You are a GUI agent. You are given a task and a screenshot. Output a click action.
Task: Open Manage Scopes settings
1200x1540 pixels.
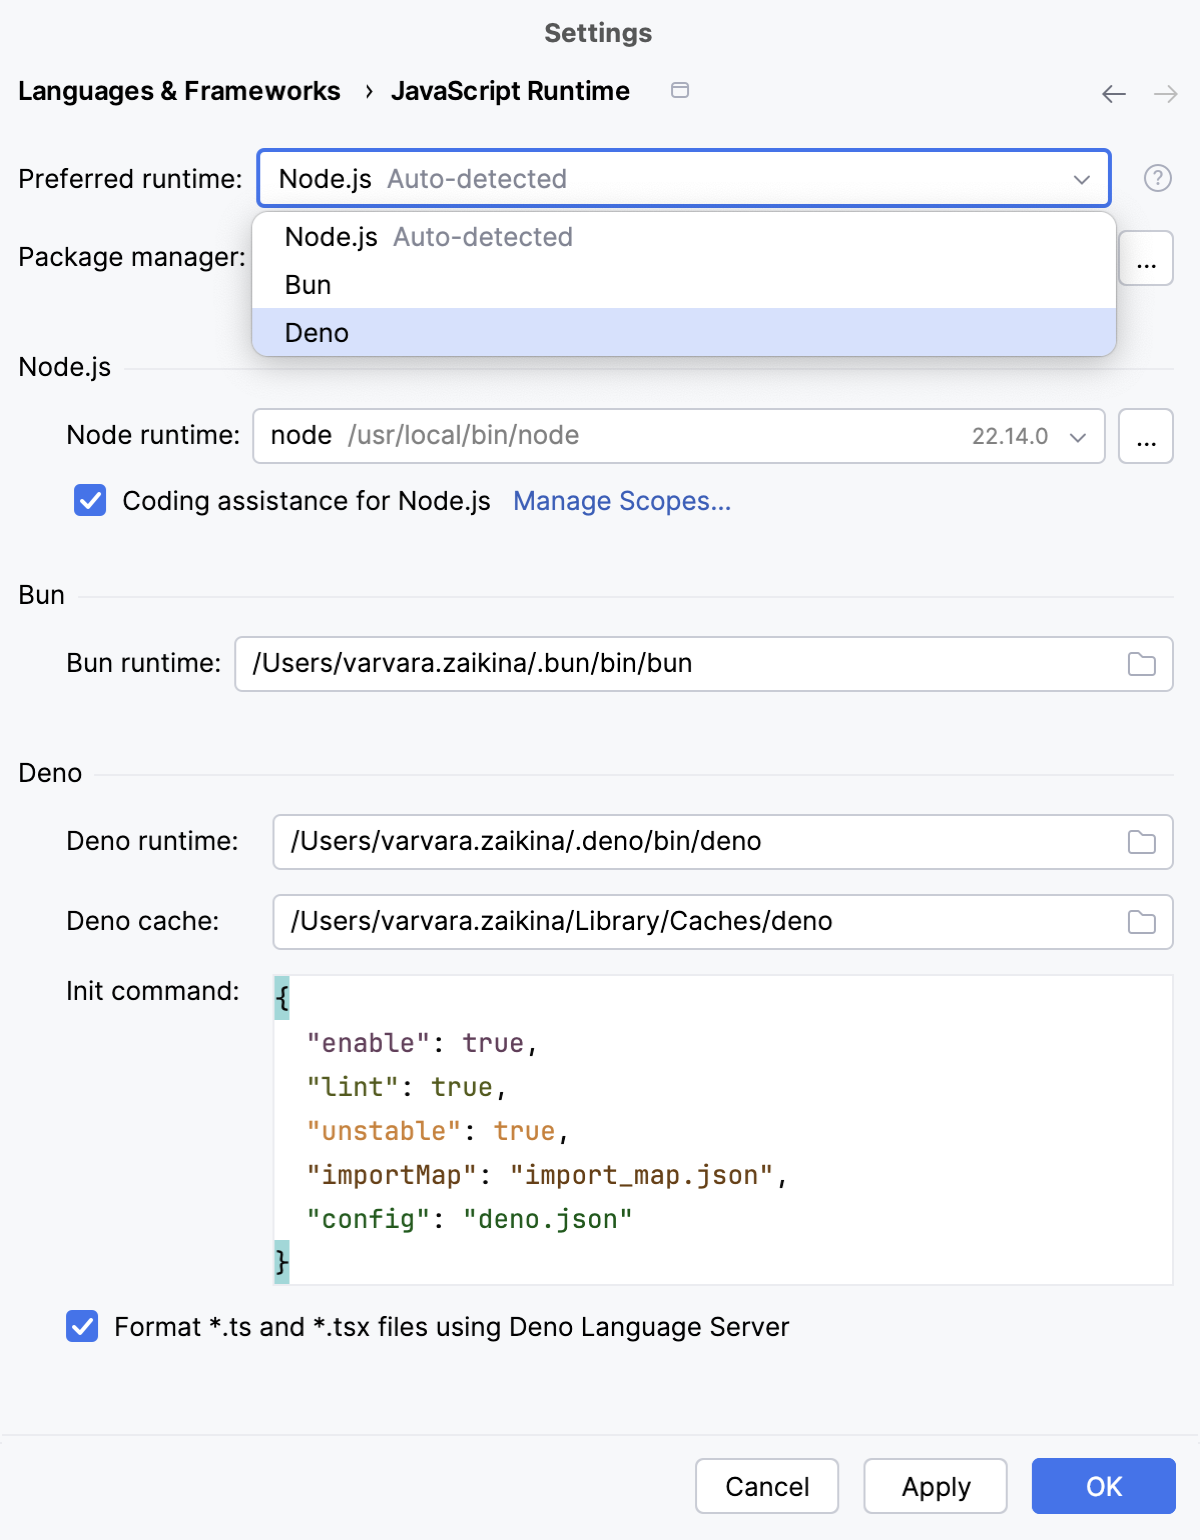[621, 501]
